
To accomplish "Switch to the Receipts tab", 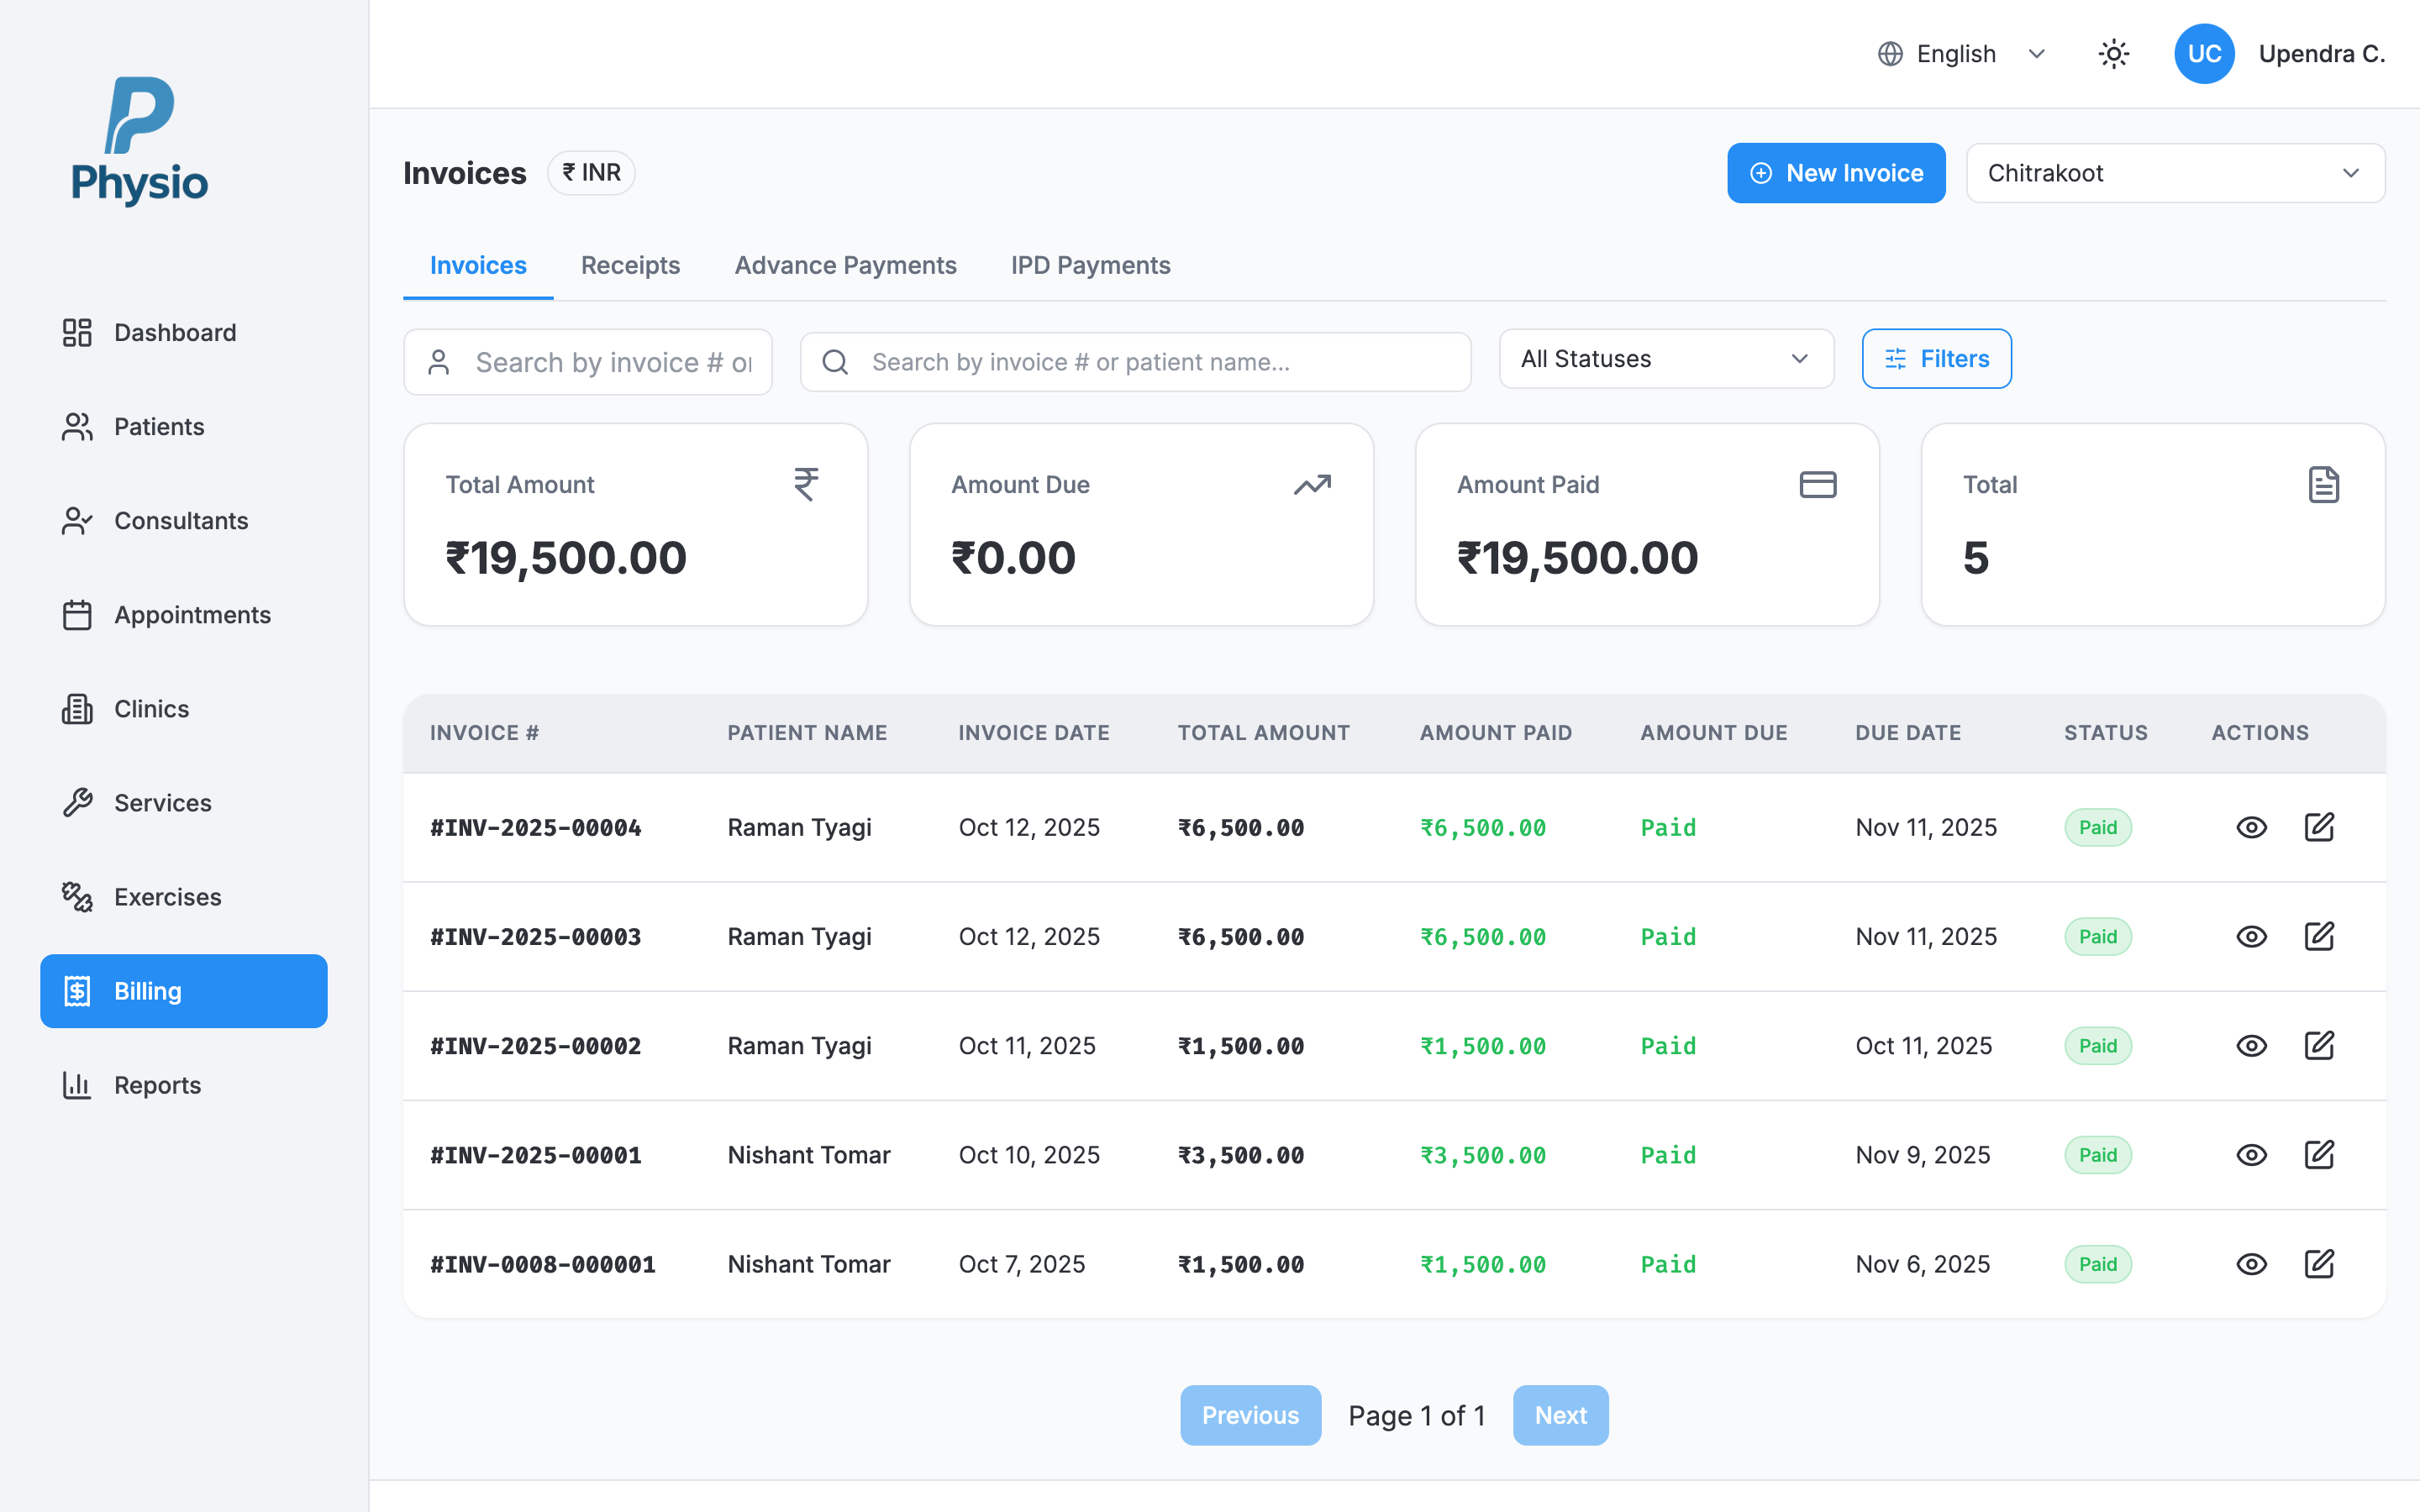I will coord(630,265).
